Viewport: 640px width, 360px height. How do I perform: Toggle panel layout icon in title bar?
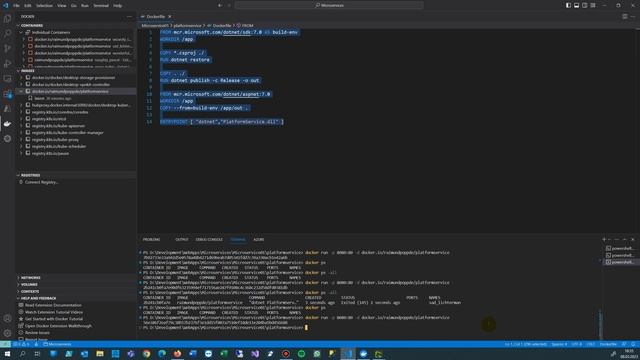[576, 5]
